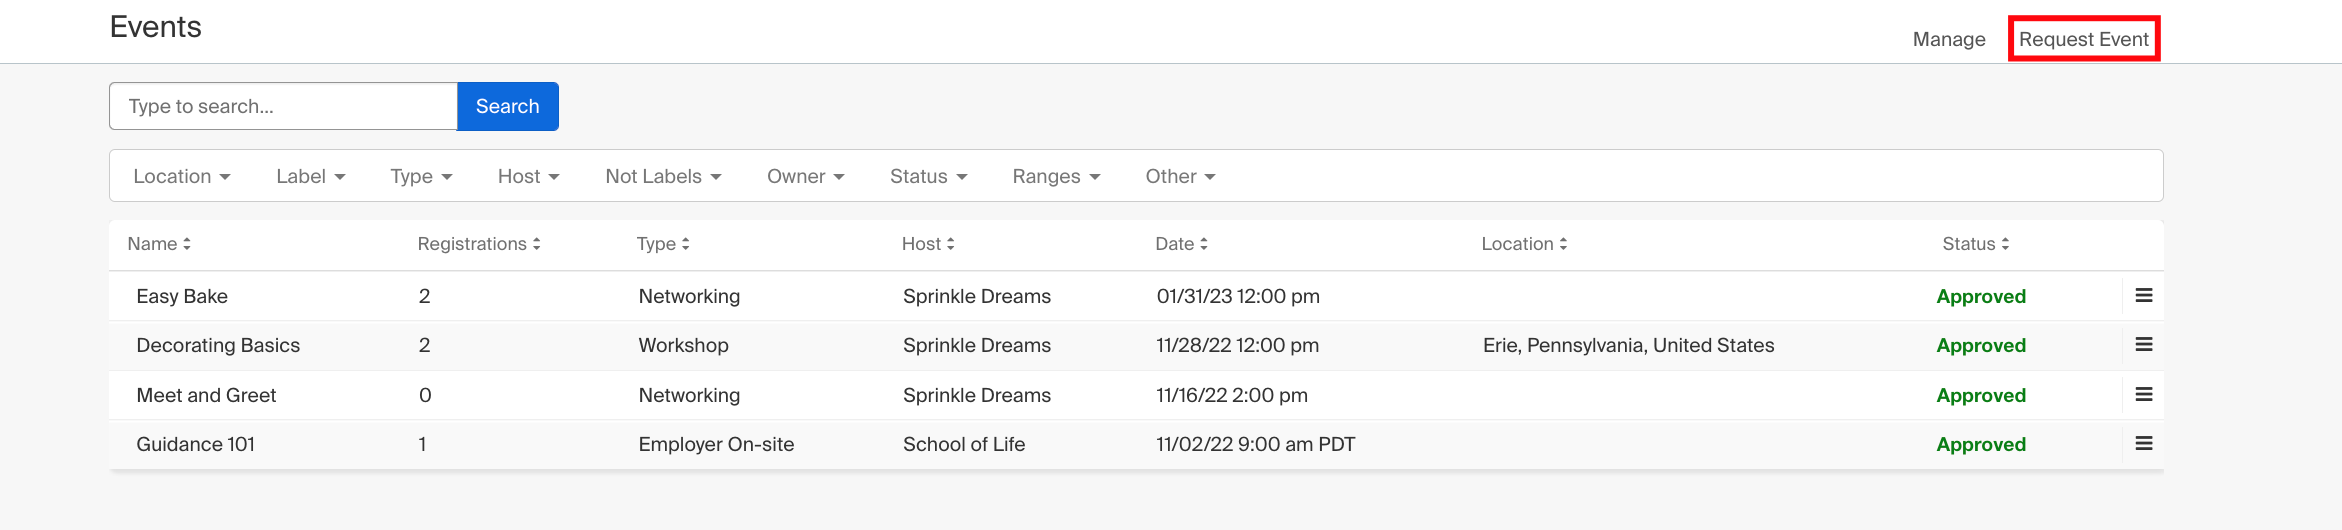Open the Request Event tab
Viewport: 2342px width, 530px height.
click(x=2084, y=39)
